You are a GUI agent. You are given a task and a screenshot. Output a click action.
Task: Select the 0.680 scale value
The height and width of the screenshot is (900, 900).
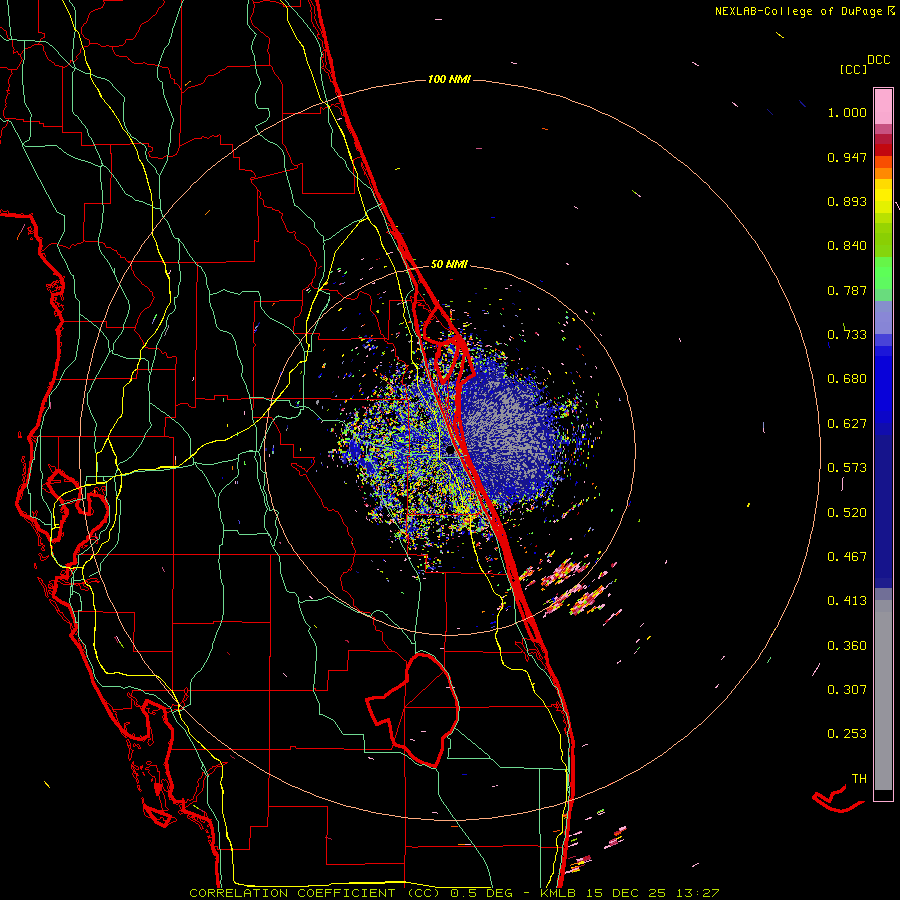point(847,379)
